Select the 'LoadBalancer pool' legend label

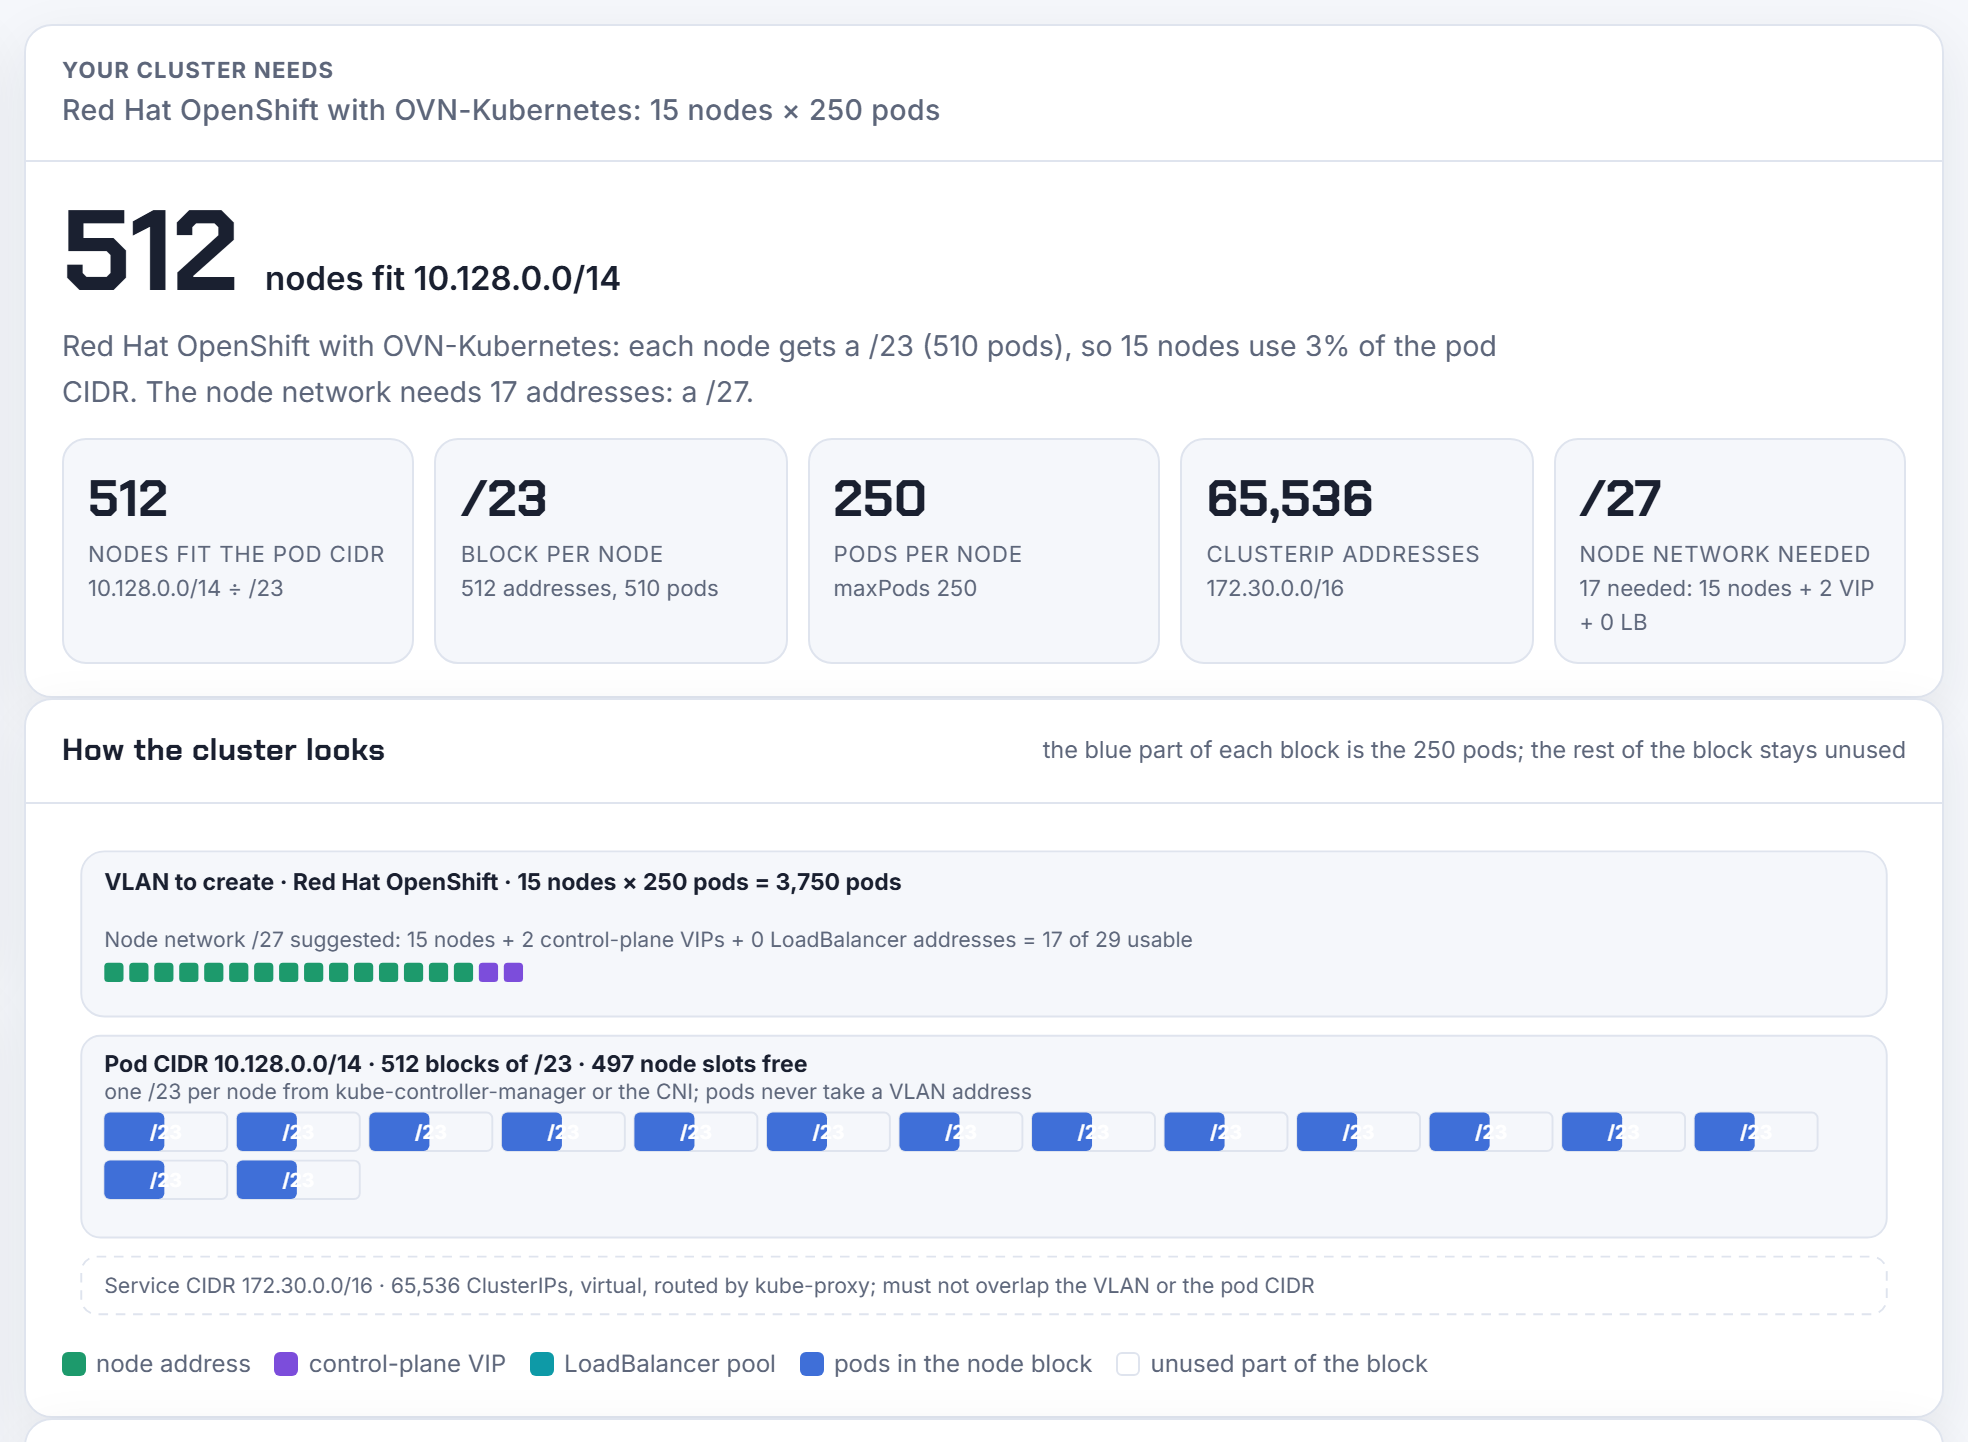[x=670, y=1364]
